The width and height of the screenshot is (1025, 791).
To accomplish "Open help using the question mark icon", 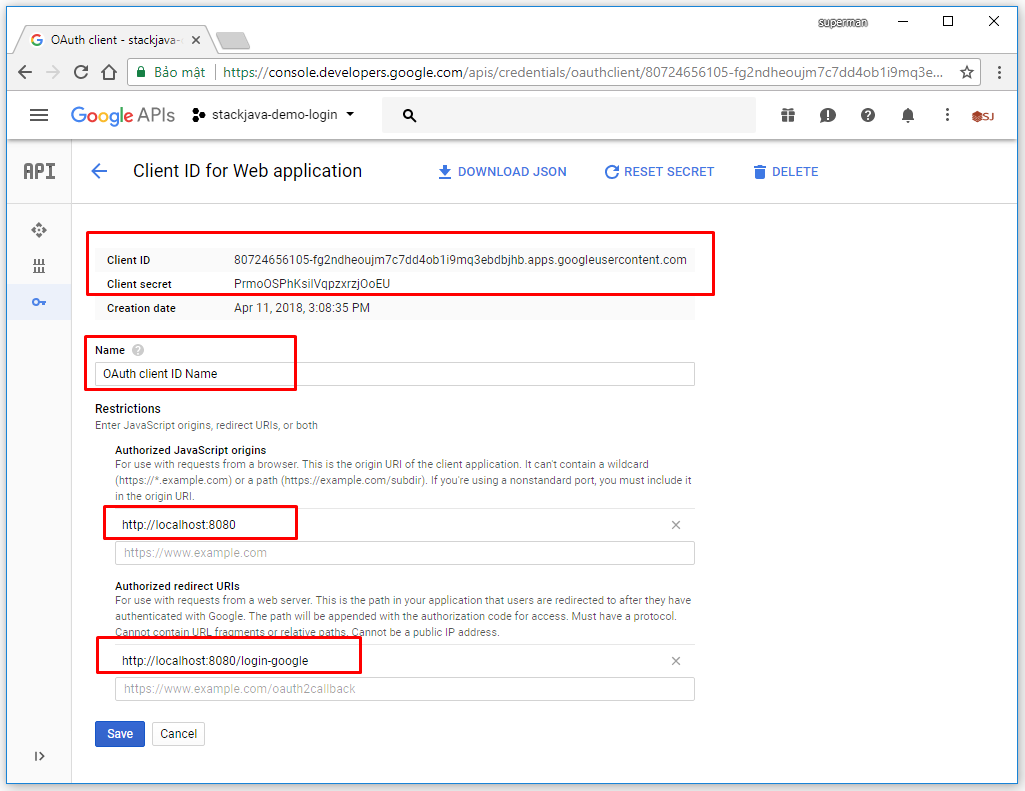I will coord(867,115).
